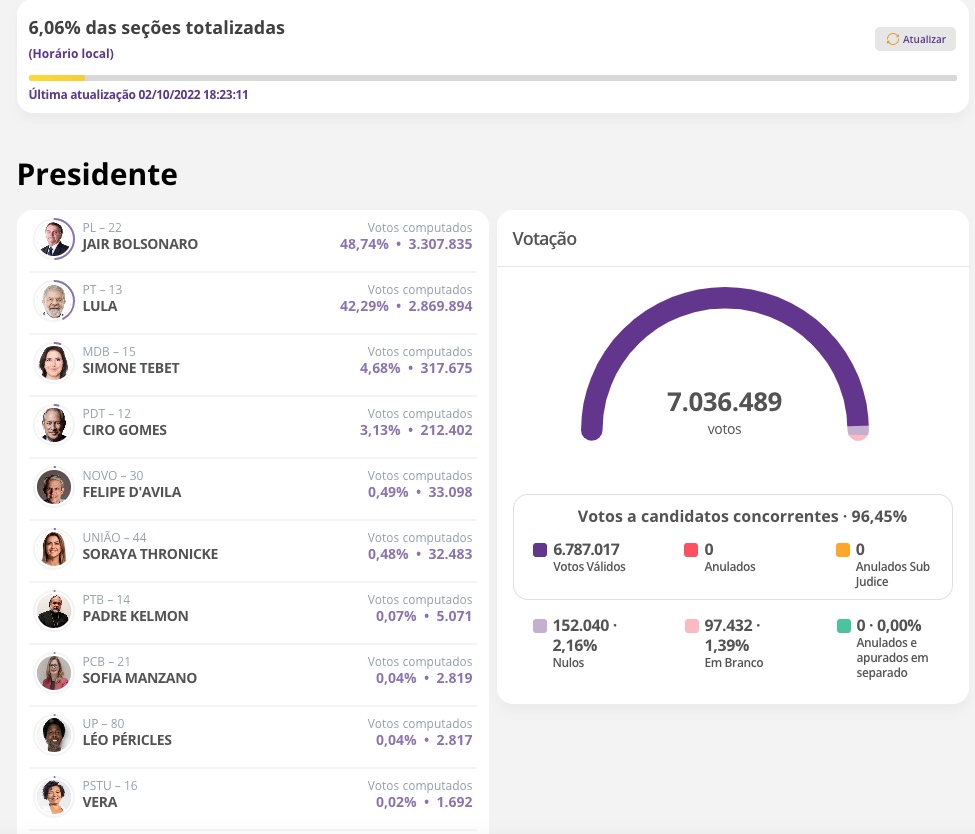Click the Atualizar refresh button

[x=915, y=39]
